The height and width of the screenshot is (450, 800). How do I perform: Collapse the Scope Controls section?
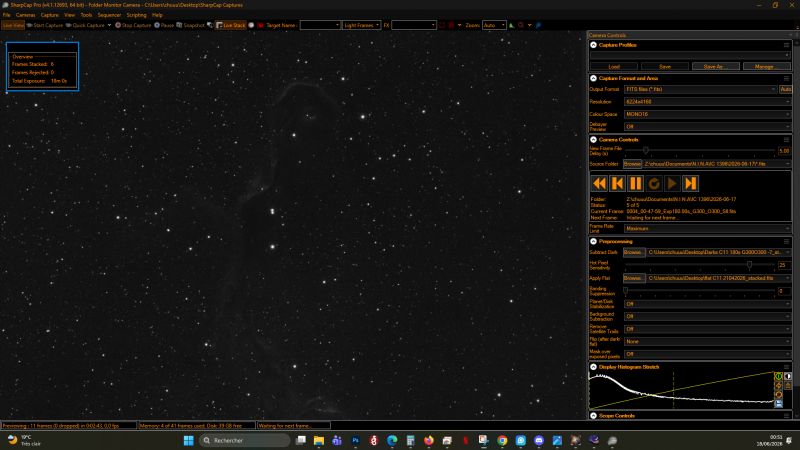593,416
